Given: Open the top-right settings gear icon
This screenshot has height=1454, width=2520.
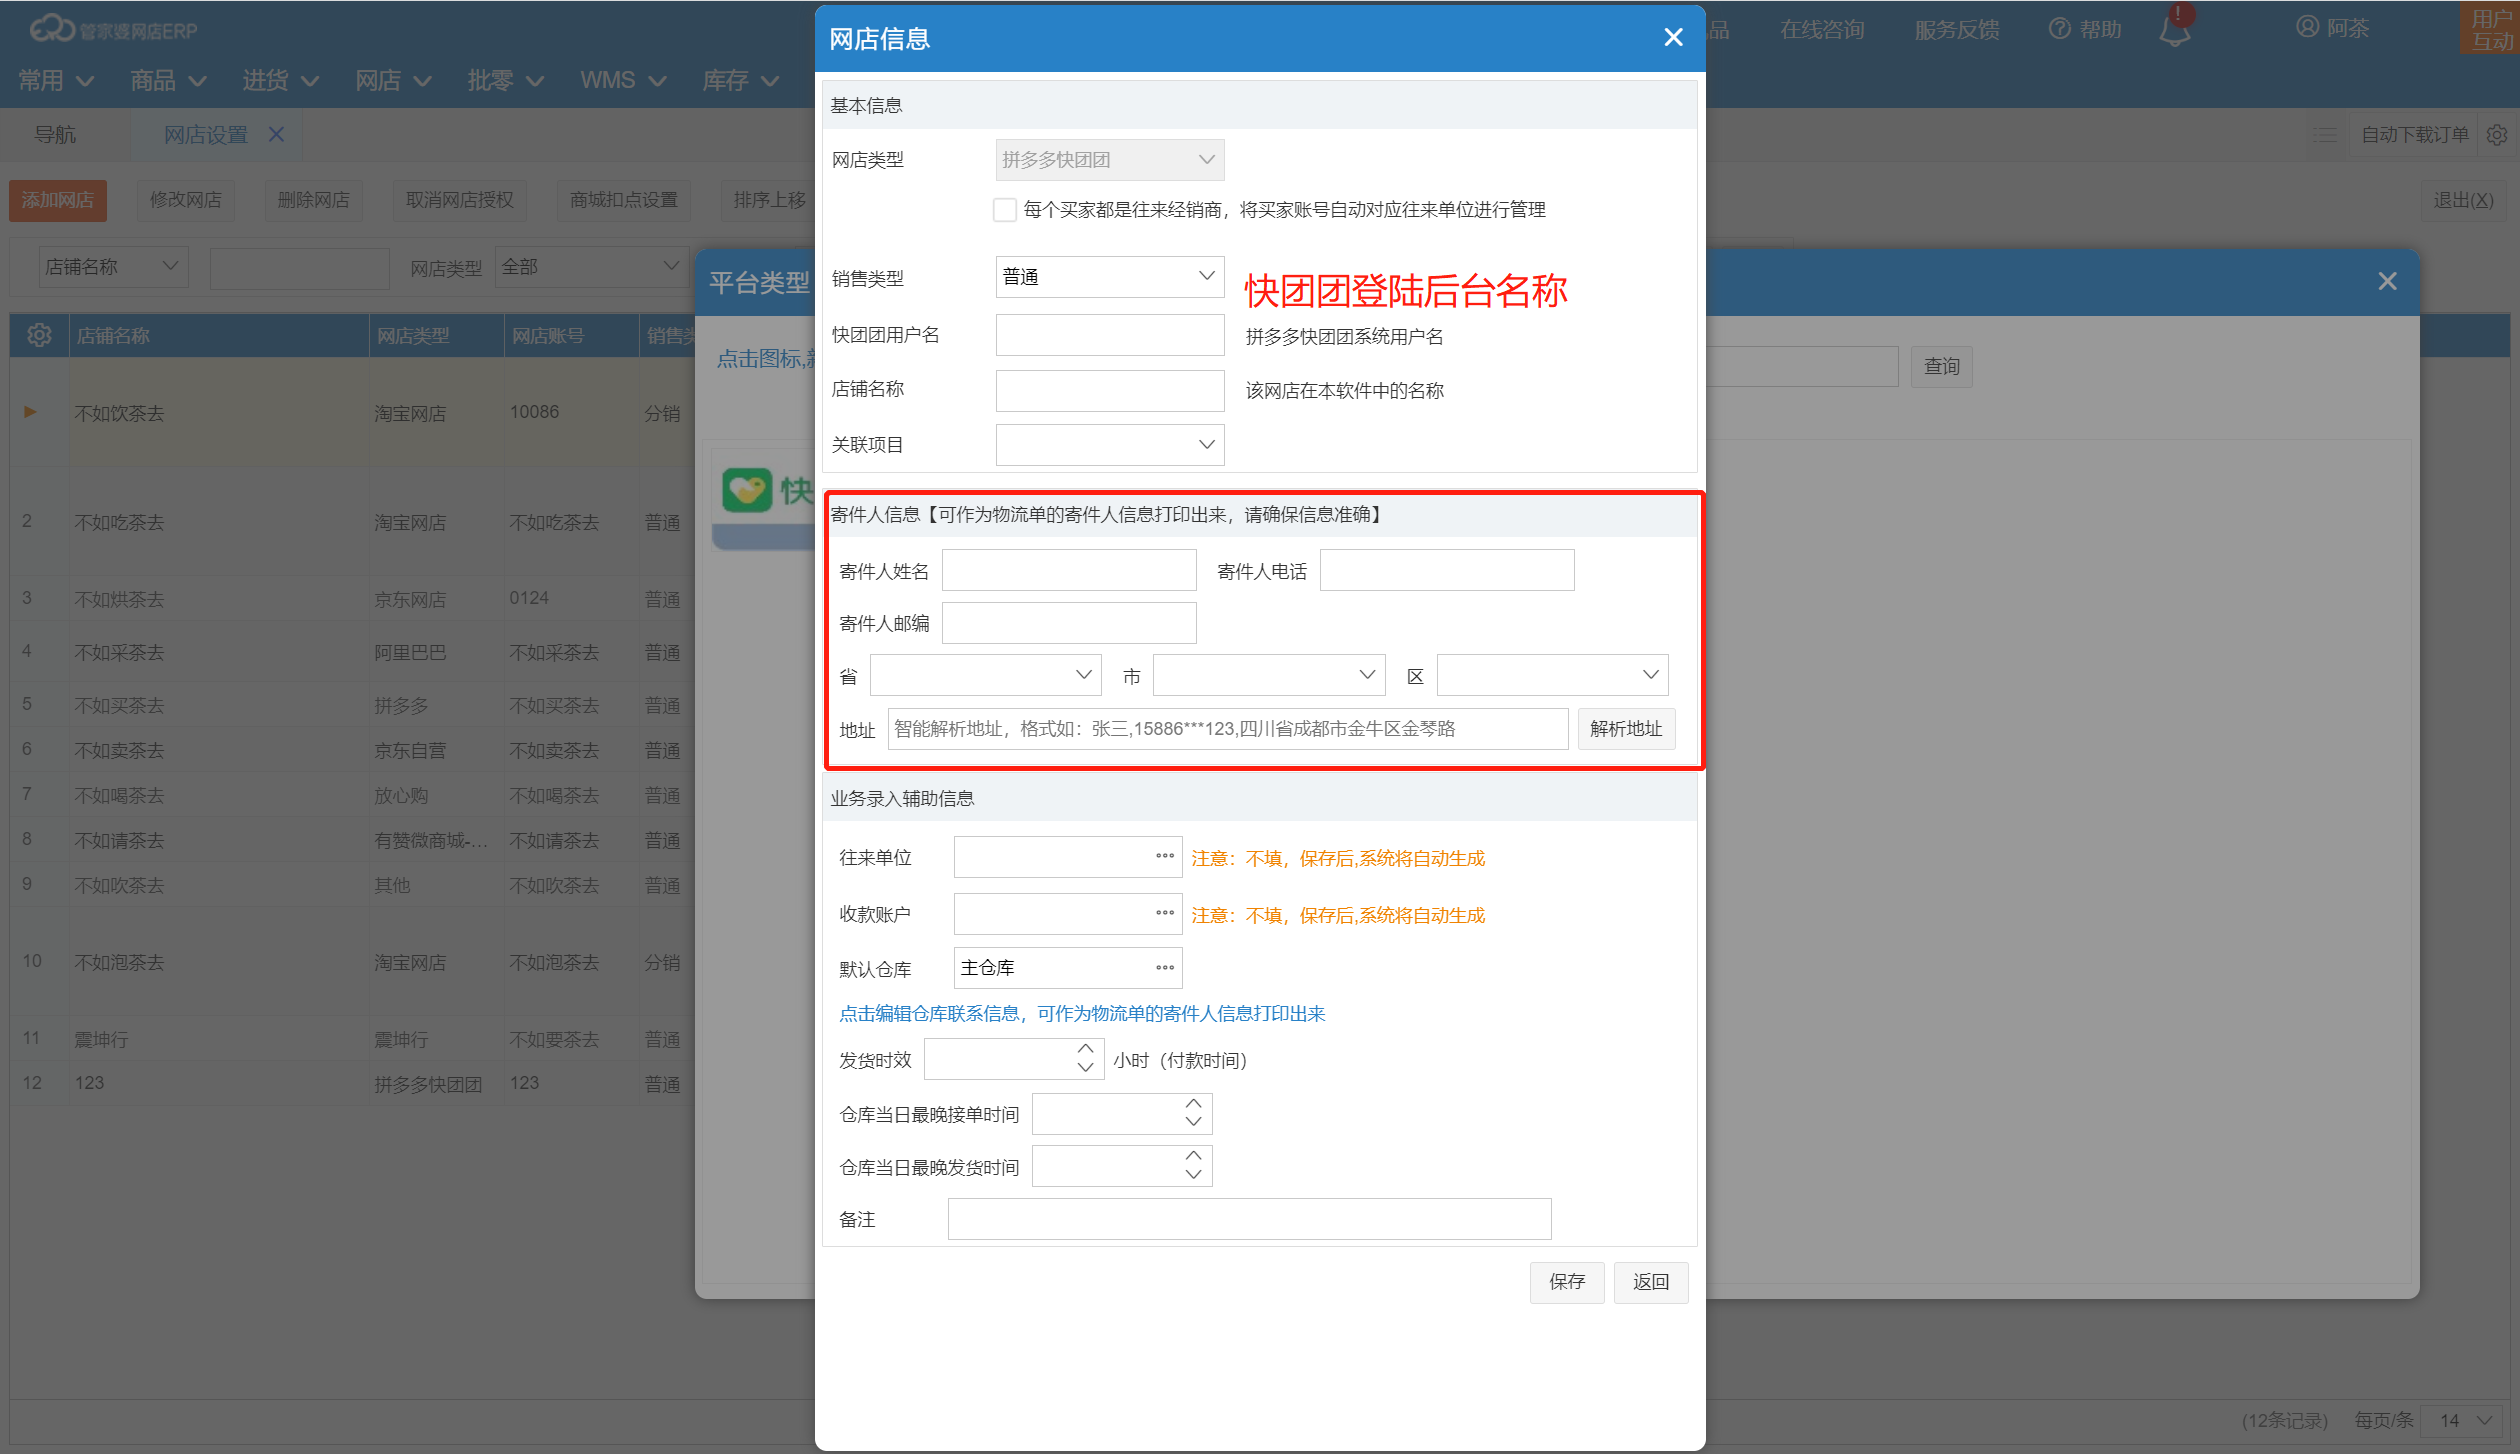Looking at the screenshot, I should (2497, 134).
